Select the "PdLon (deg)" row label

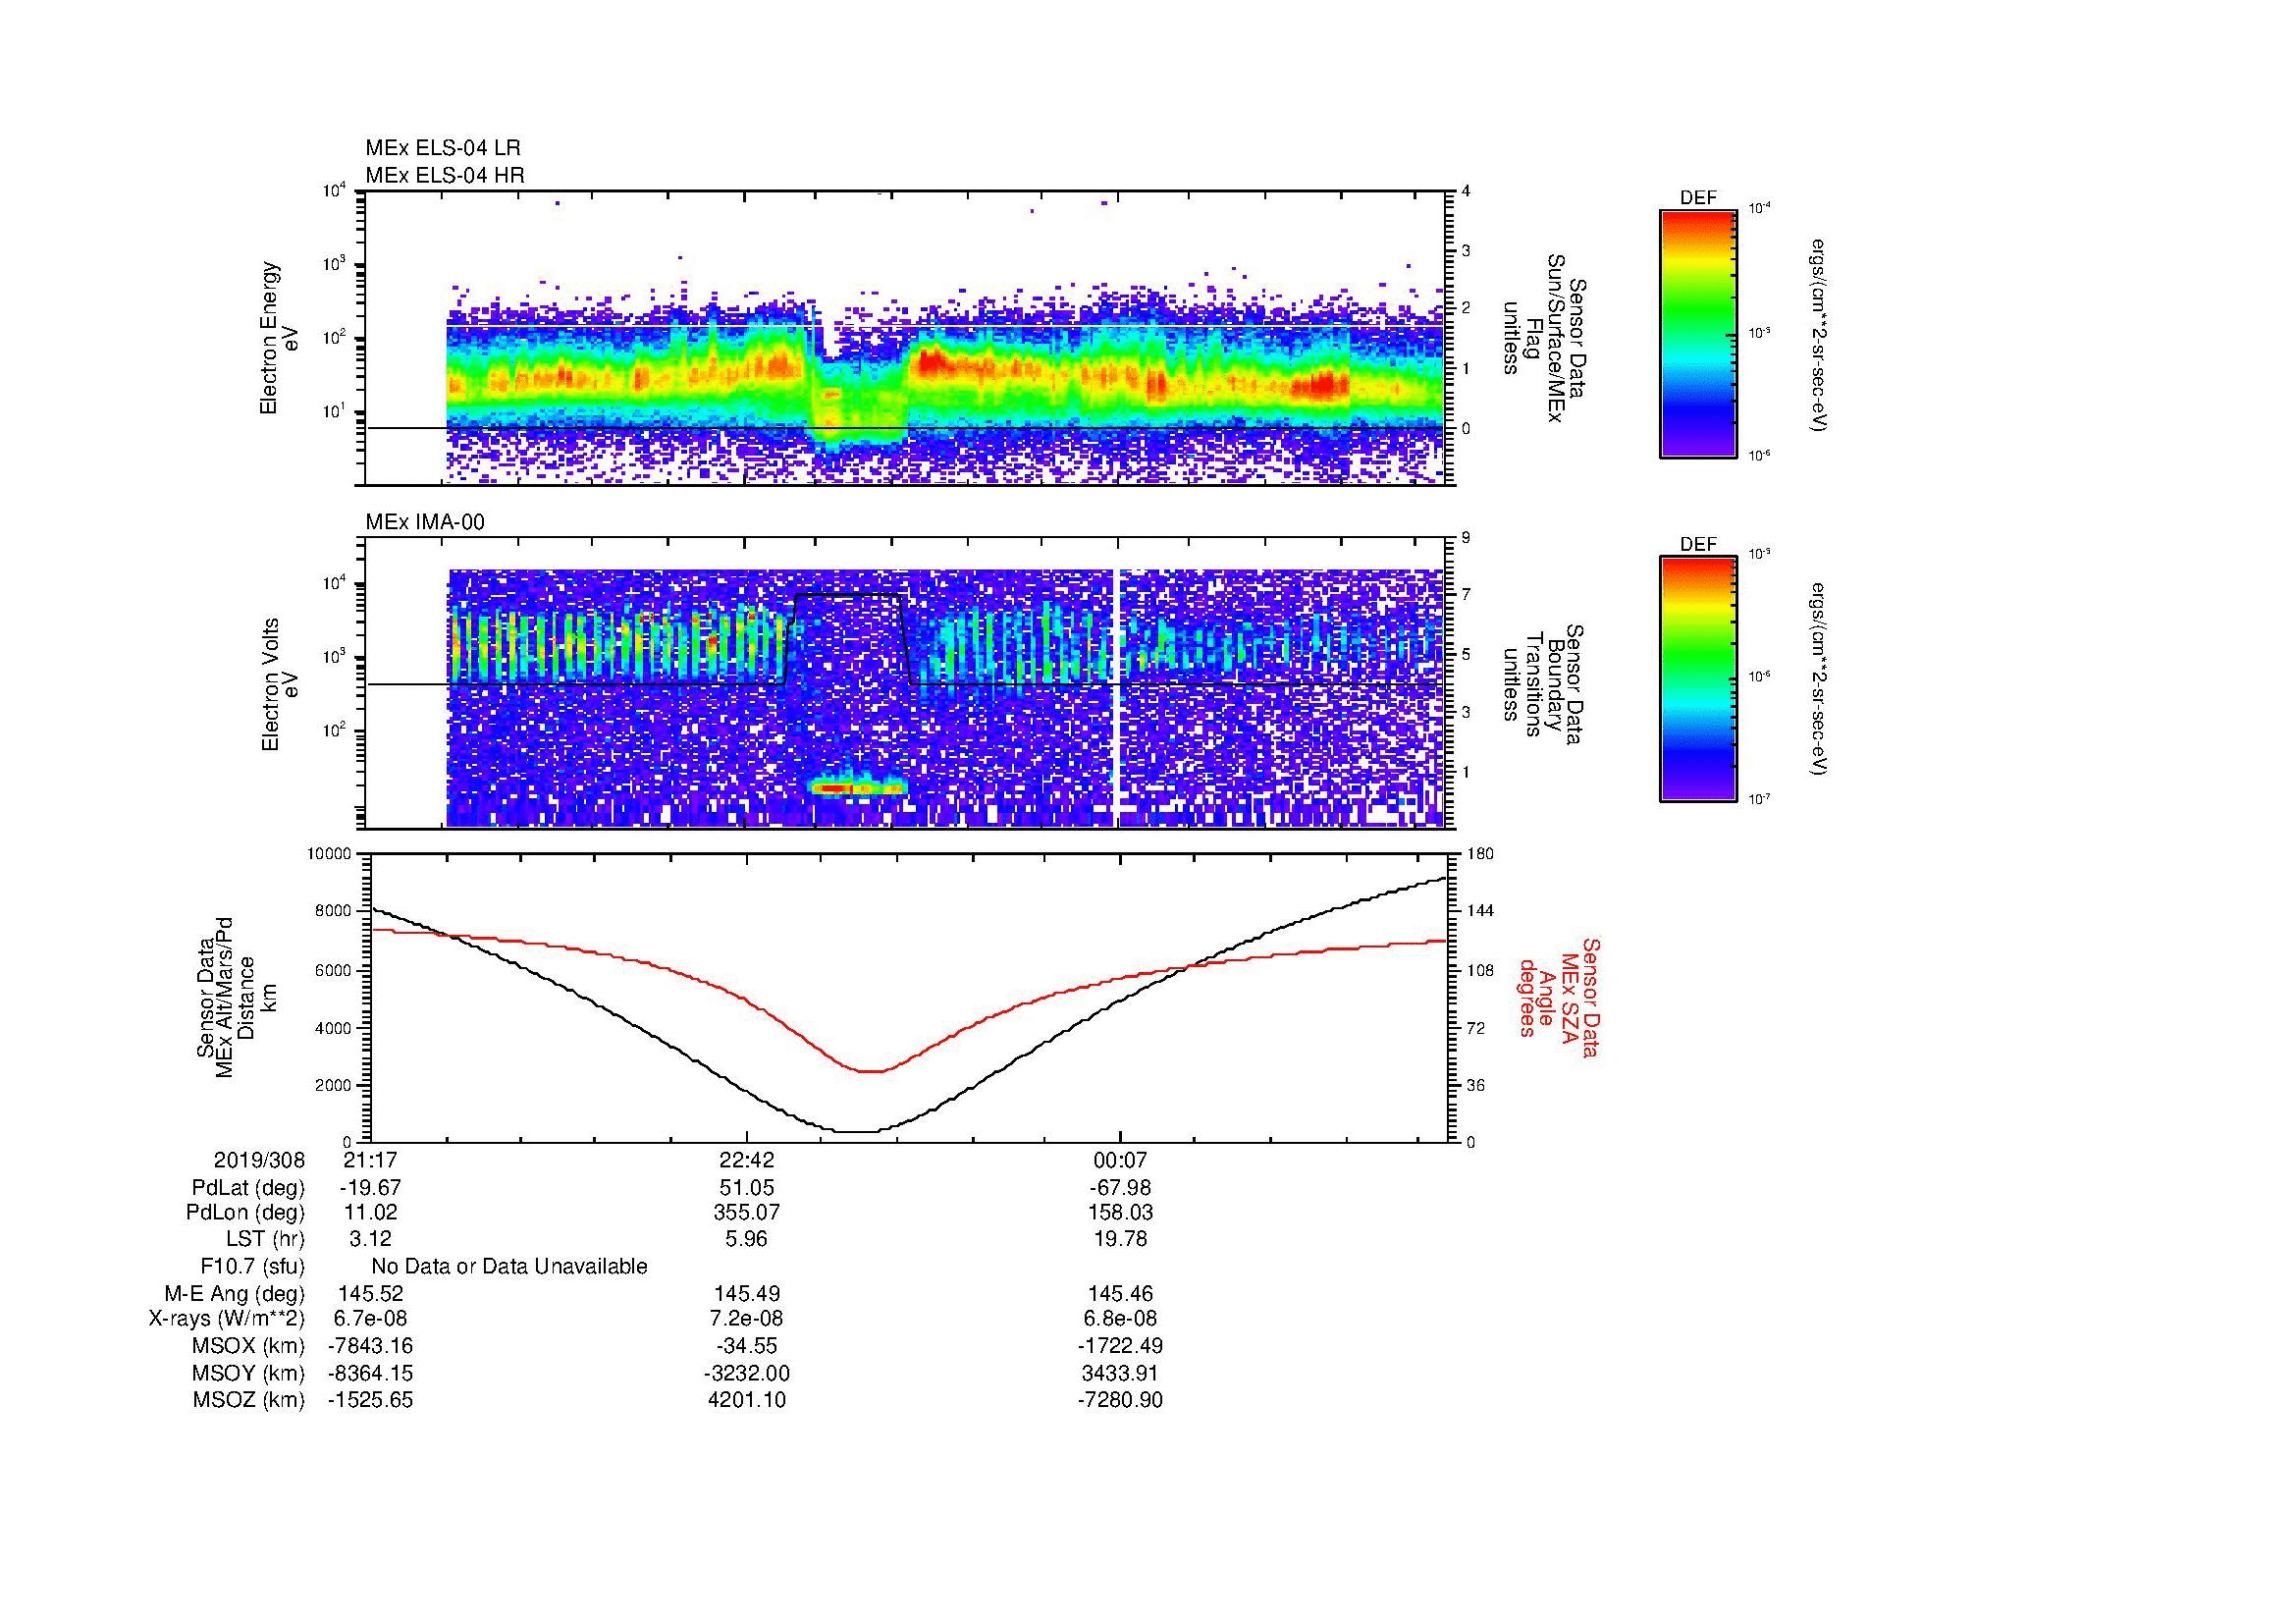click(245, 1213)
